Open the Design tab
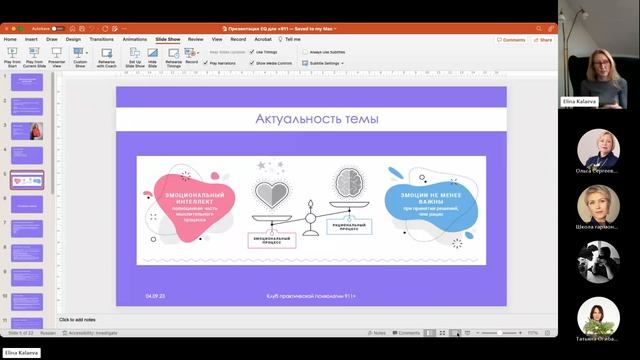Viewport: 640px width, 360px height. (73, 39)
